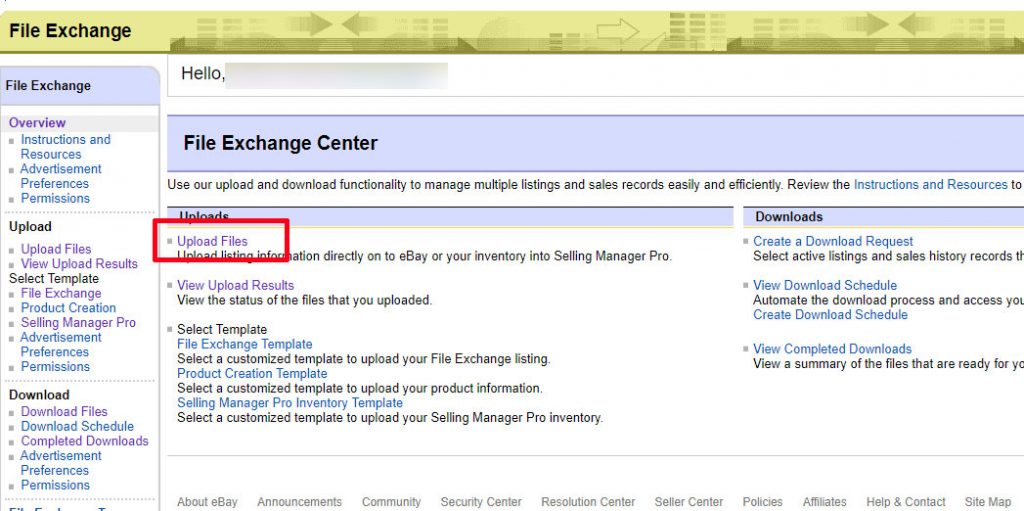Open Advertisement Preferences in sidebar Upload section
This screenshot has width=1024, height=511.
61,344
